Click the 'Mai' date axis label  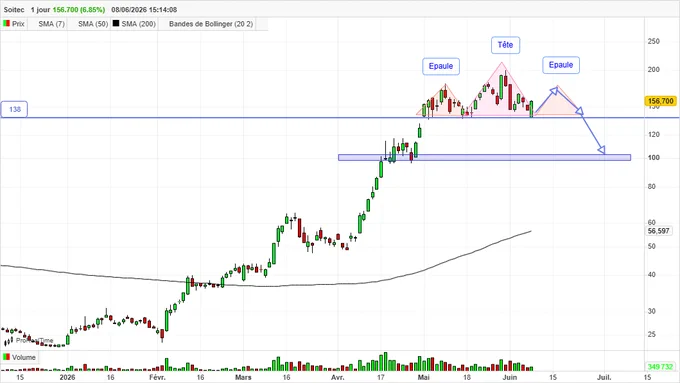423,377
